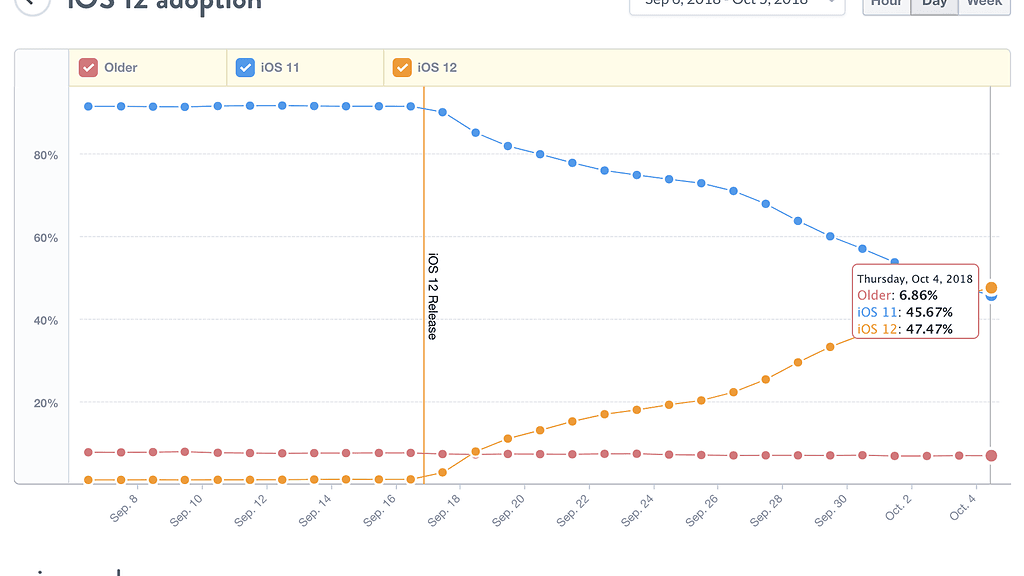Click the Older legend label
This screenshot has width=1024, height=576.
[x=121, y=68]
